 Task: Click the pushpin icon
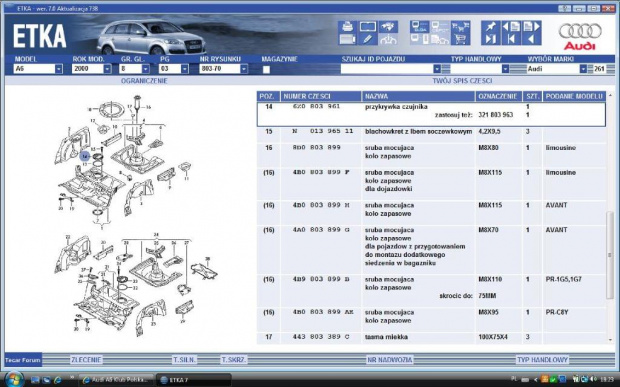491,26
